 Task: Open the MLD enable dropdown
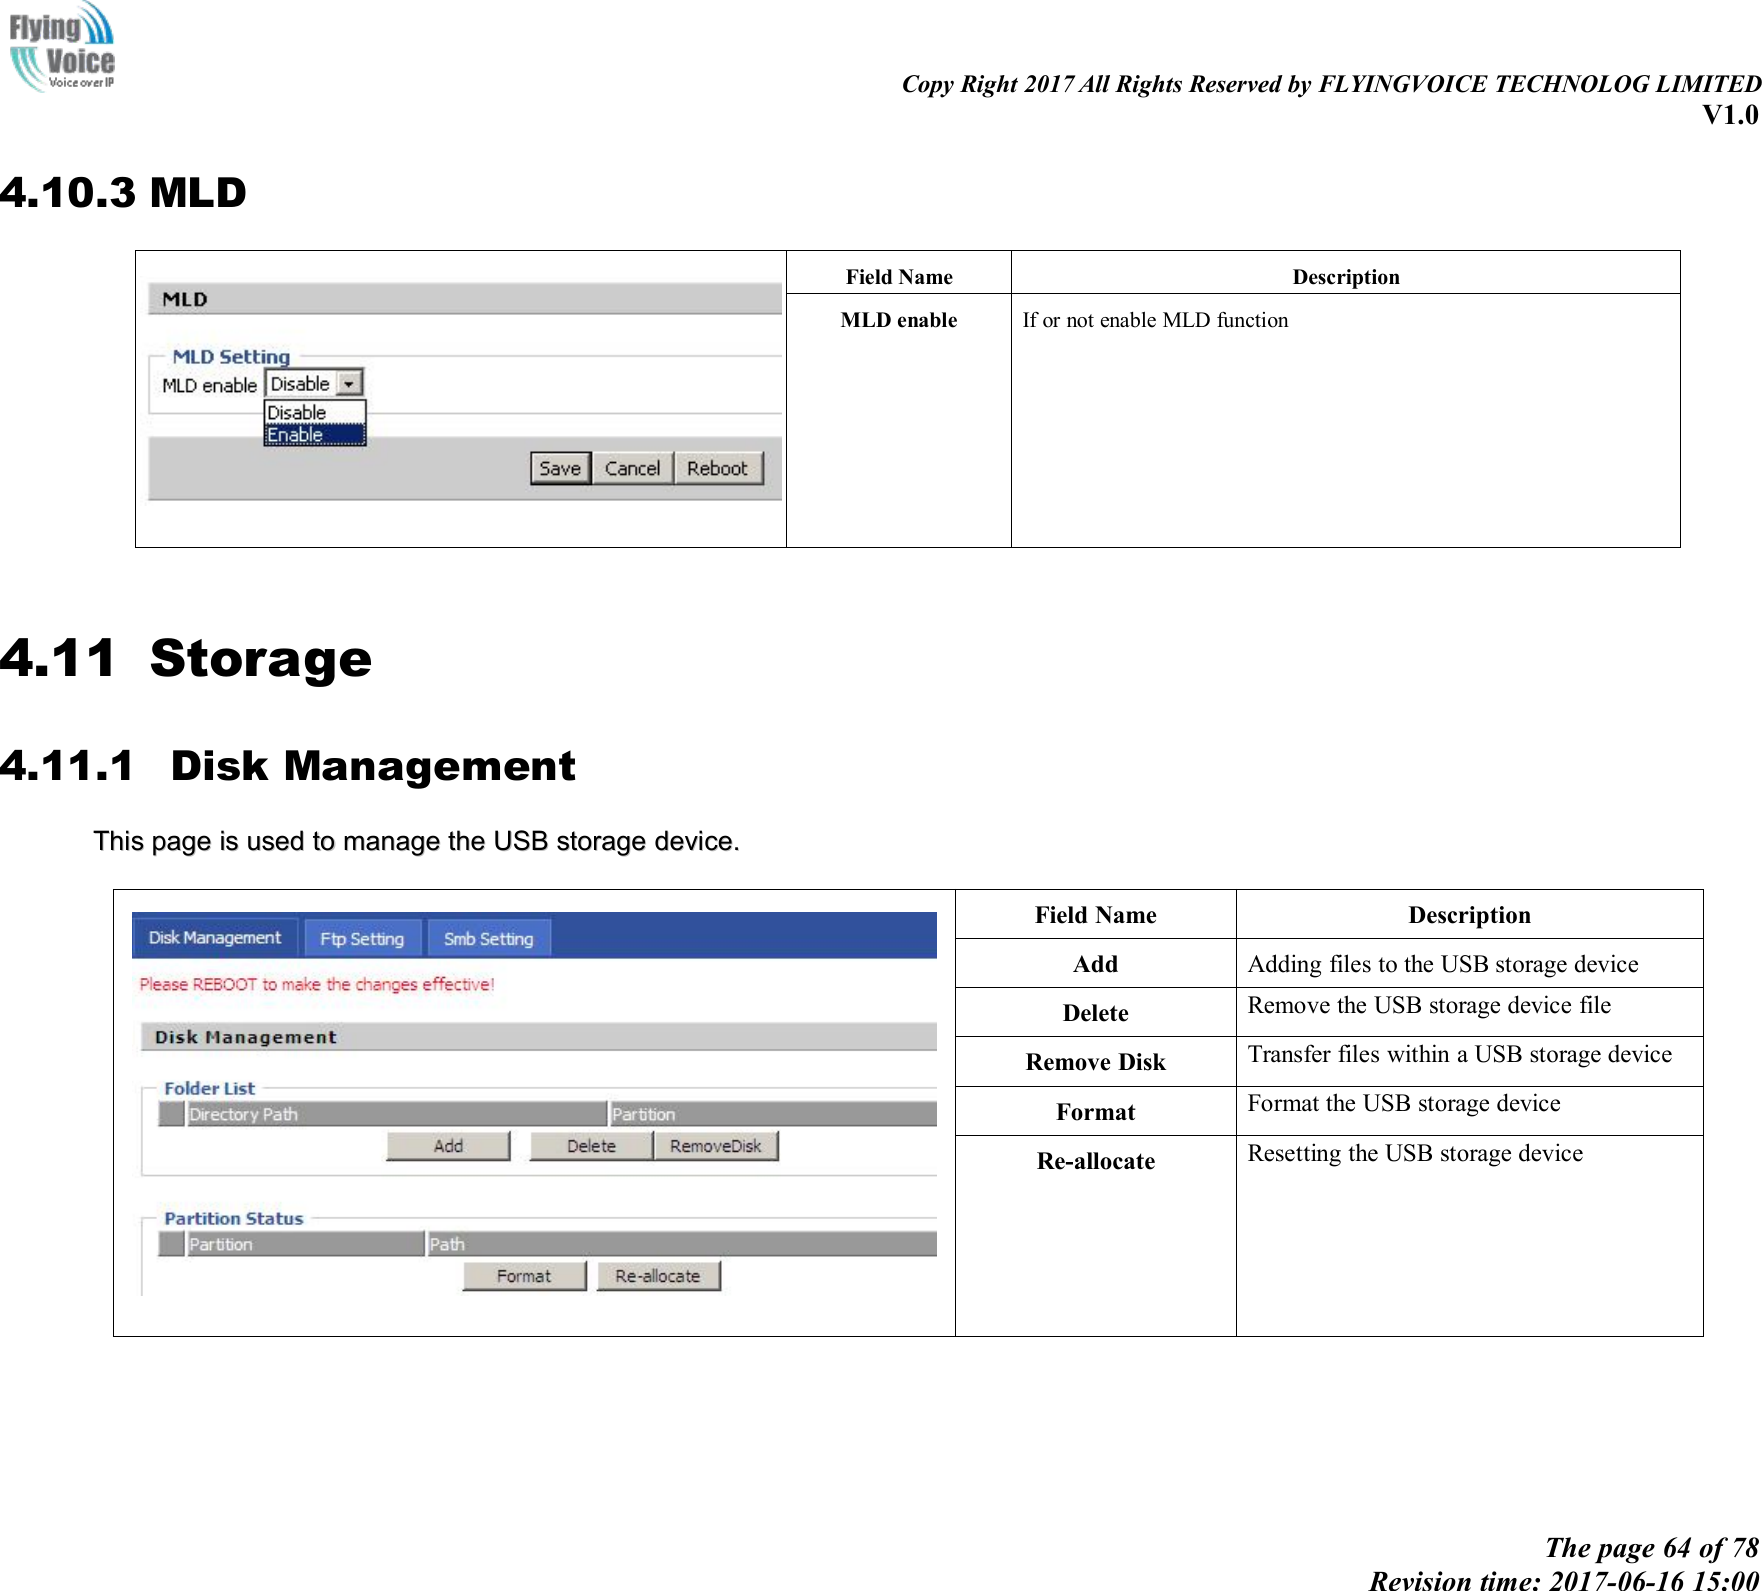click(349, 383)
